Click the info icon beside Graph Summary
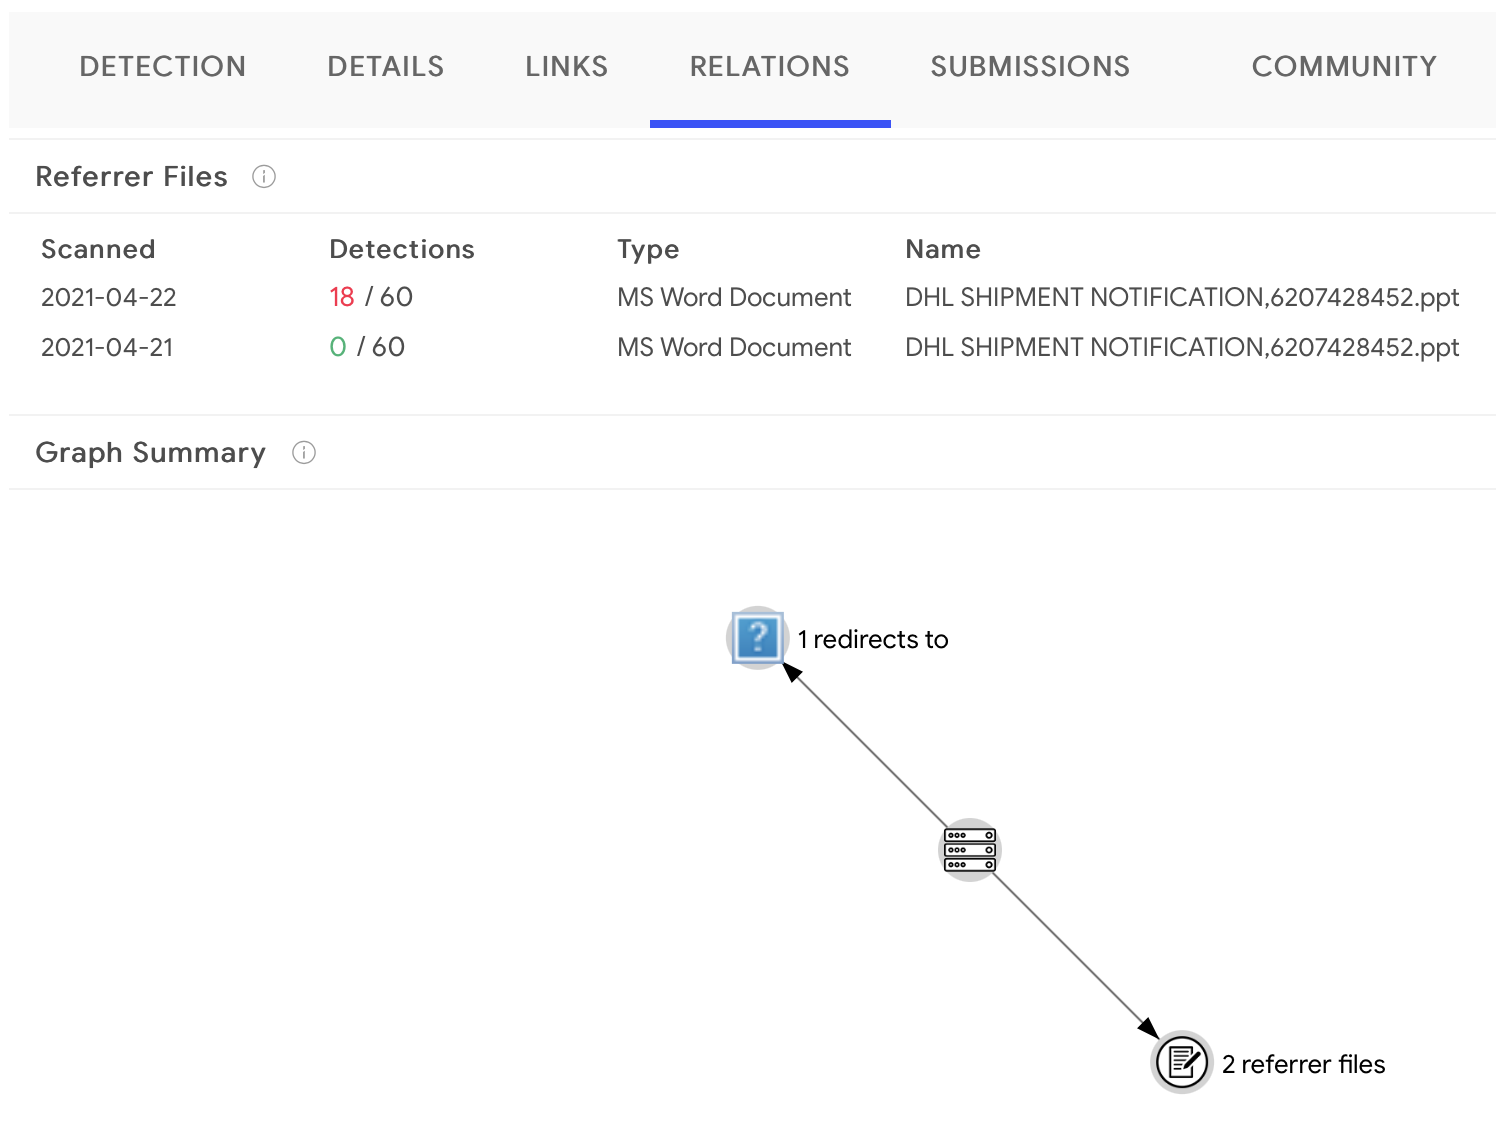The image size is (1496, 1130). click(x=304, y=453)
